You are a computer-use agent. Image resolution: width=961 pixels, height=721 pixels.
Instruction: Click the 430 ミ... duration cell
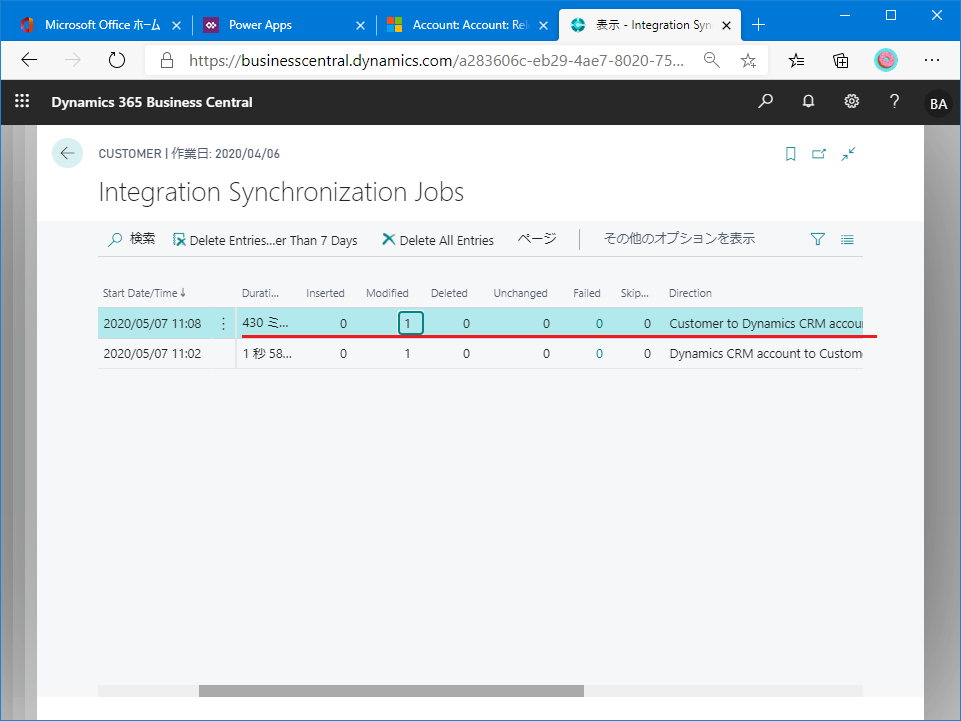pos(265,322)
